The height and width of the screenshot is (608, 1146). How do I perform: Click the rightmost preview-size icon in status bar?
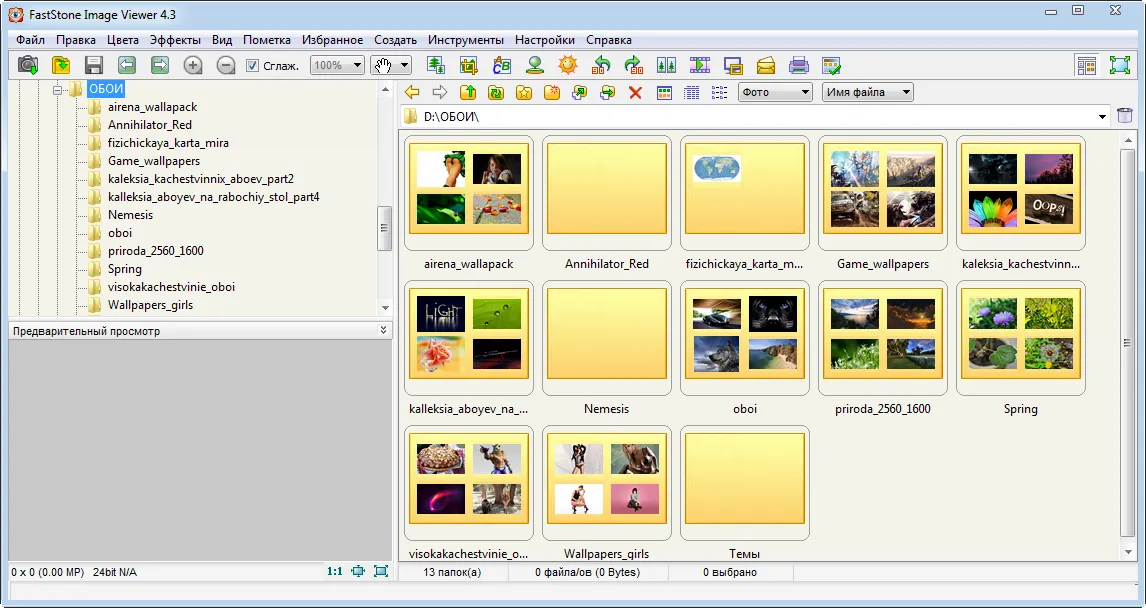(381, 571)
